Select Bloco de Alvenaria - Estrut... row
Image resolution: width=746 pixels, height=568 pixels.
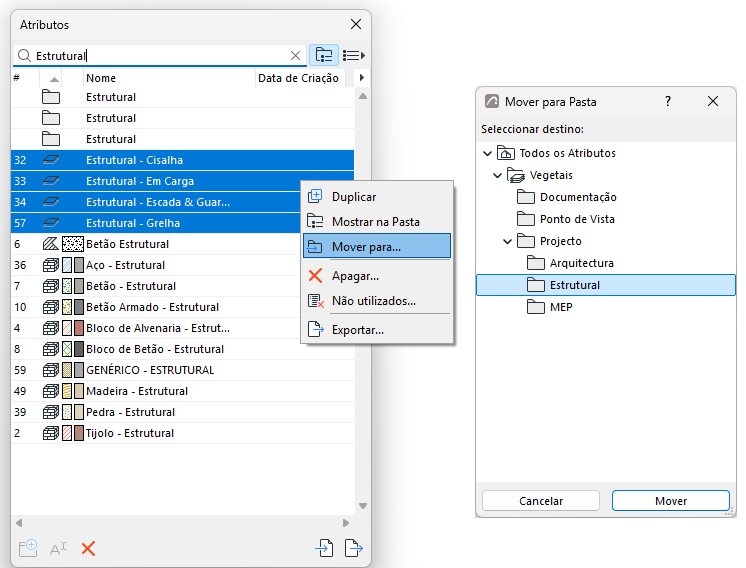point(156,328)
